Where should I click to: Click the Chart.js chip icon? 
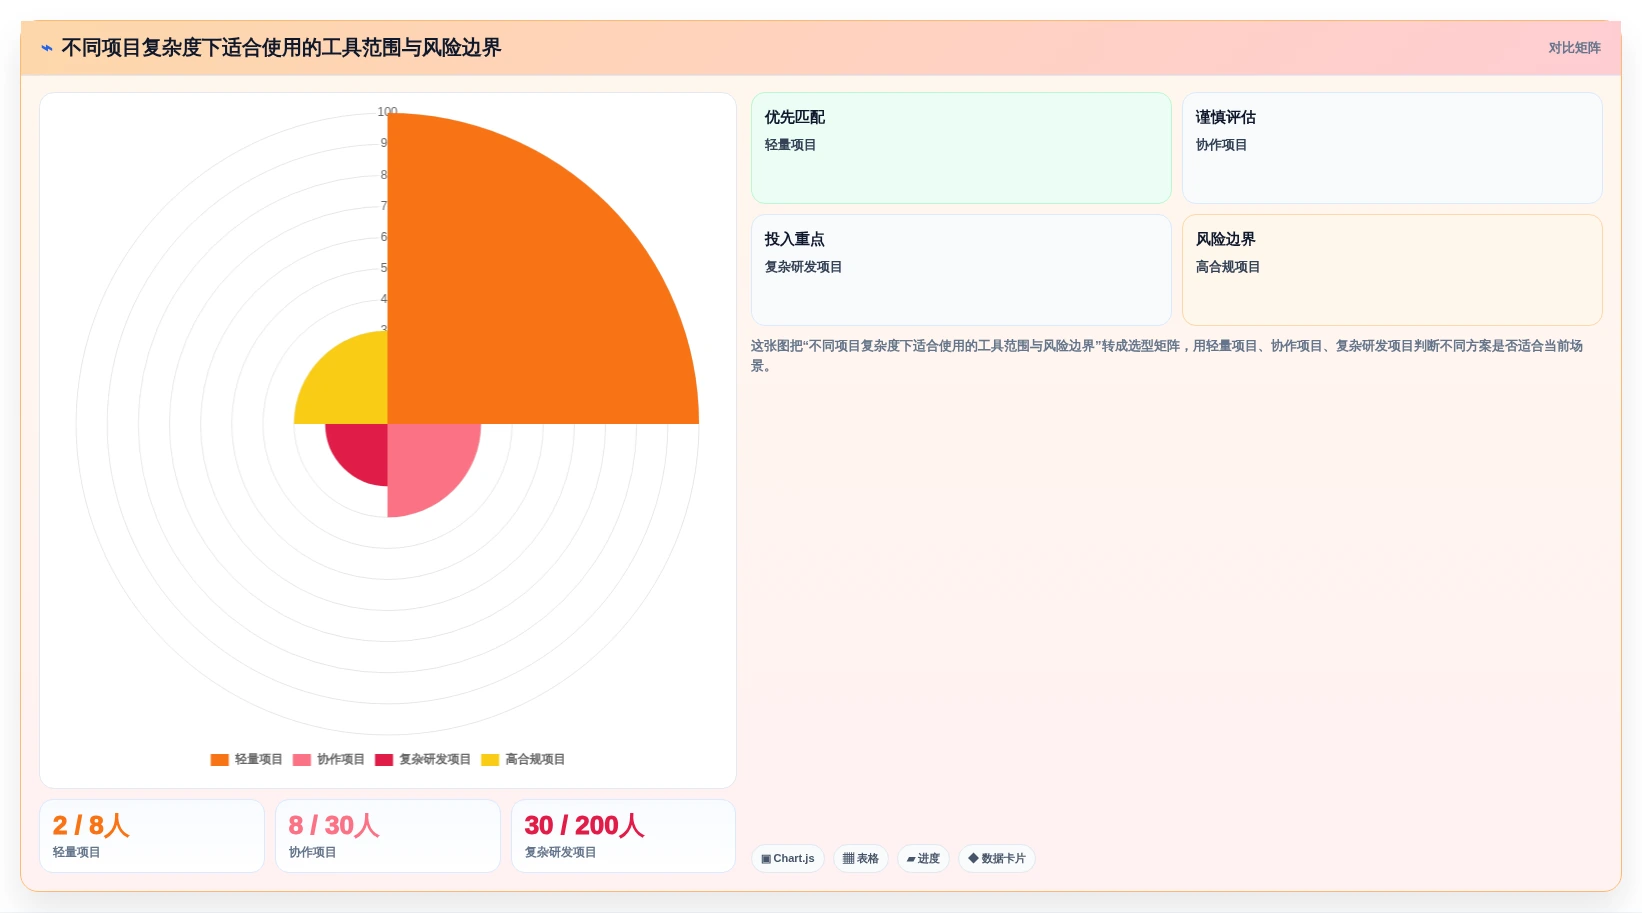click(x=766, y=859)
